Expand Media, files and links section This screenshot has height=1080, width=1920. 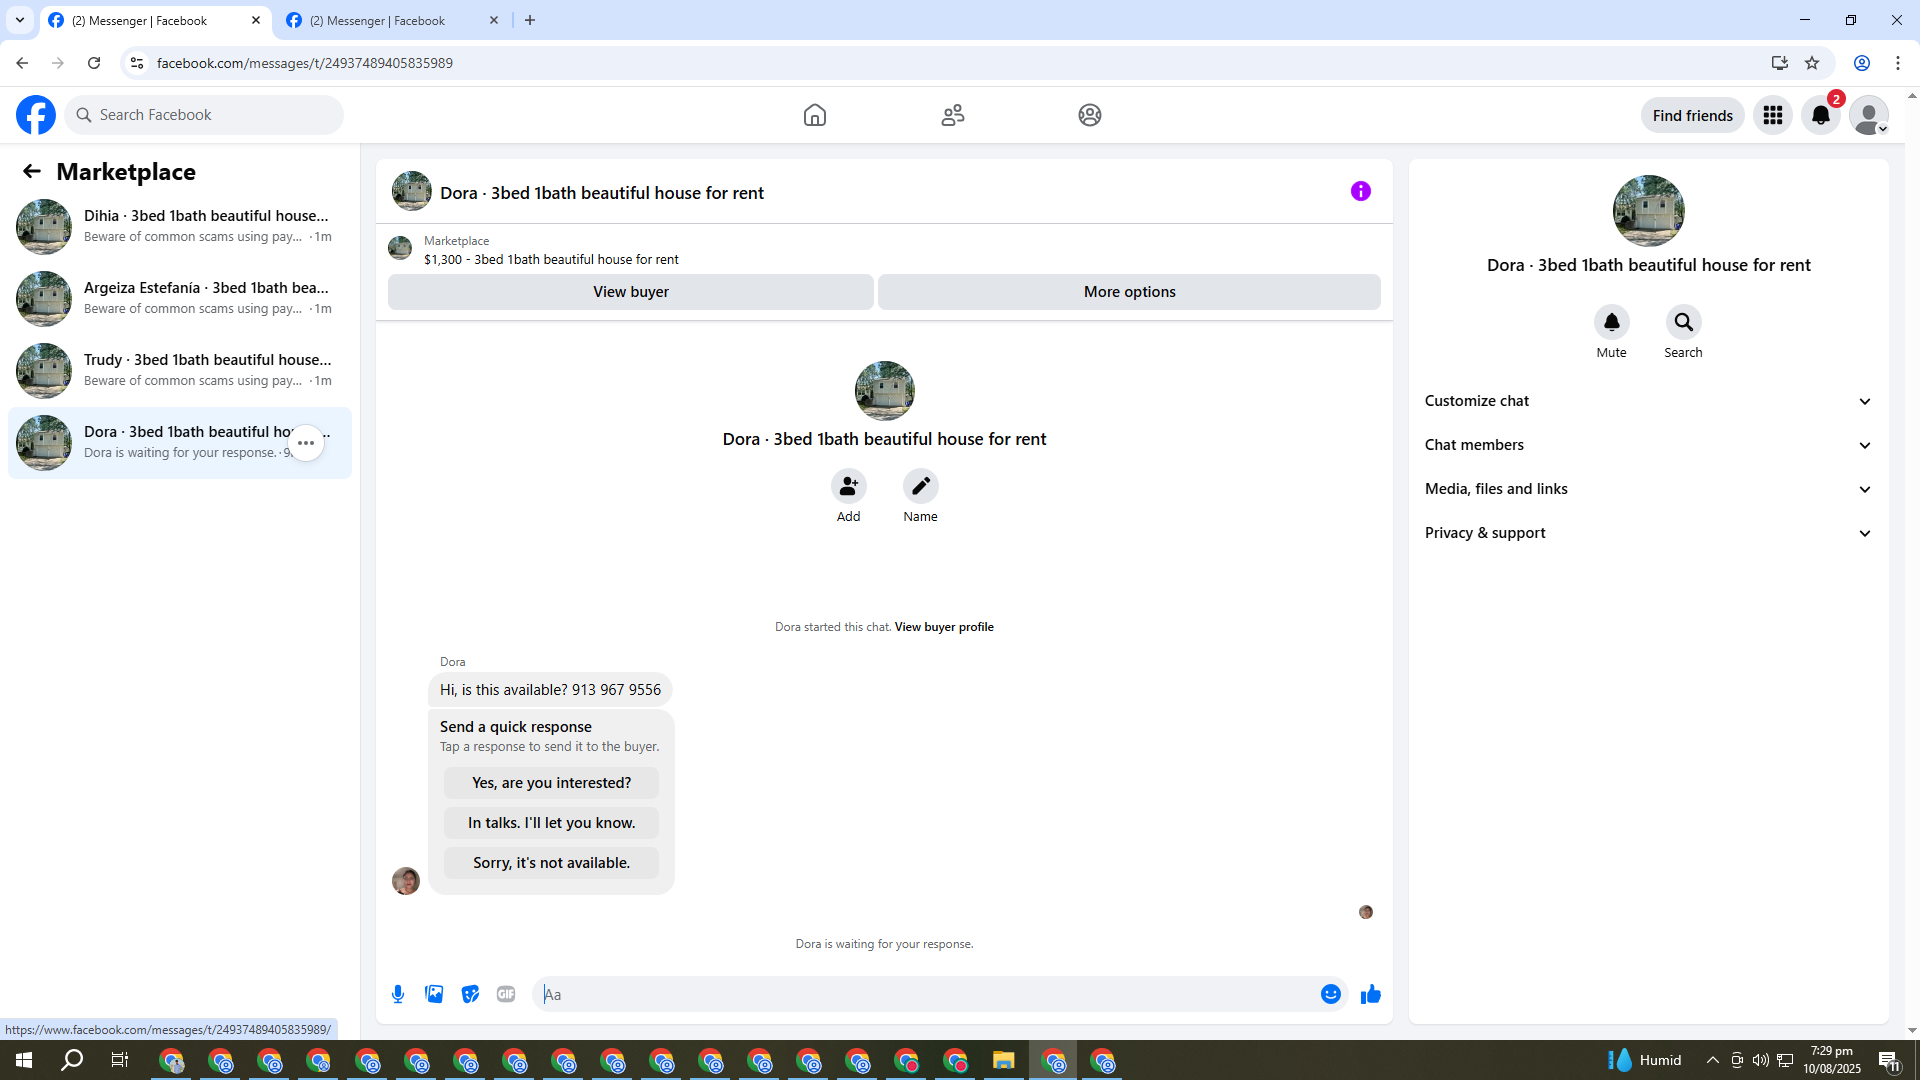coord(1648,489)
